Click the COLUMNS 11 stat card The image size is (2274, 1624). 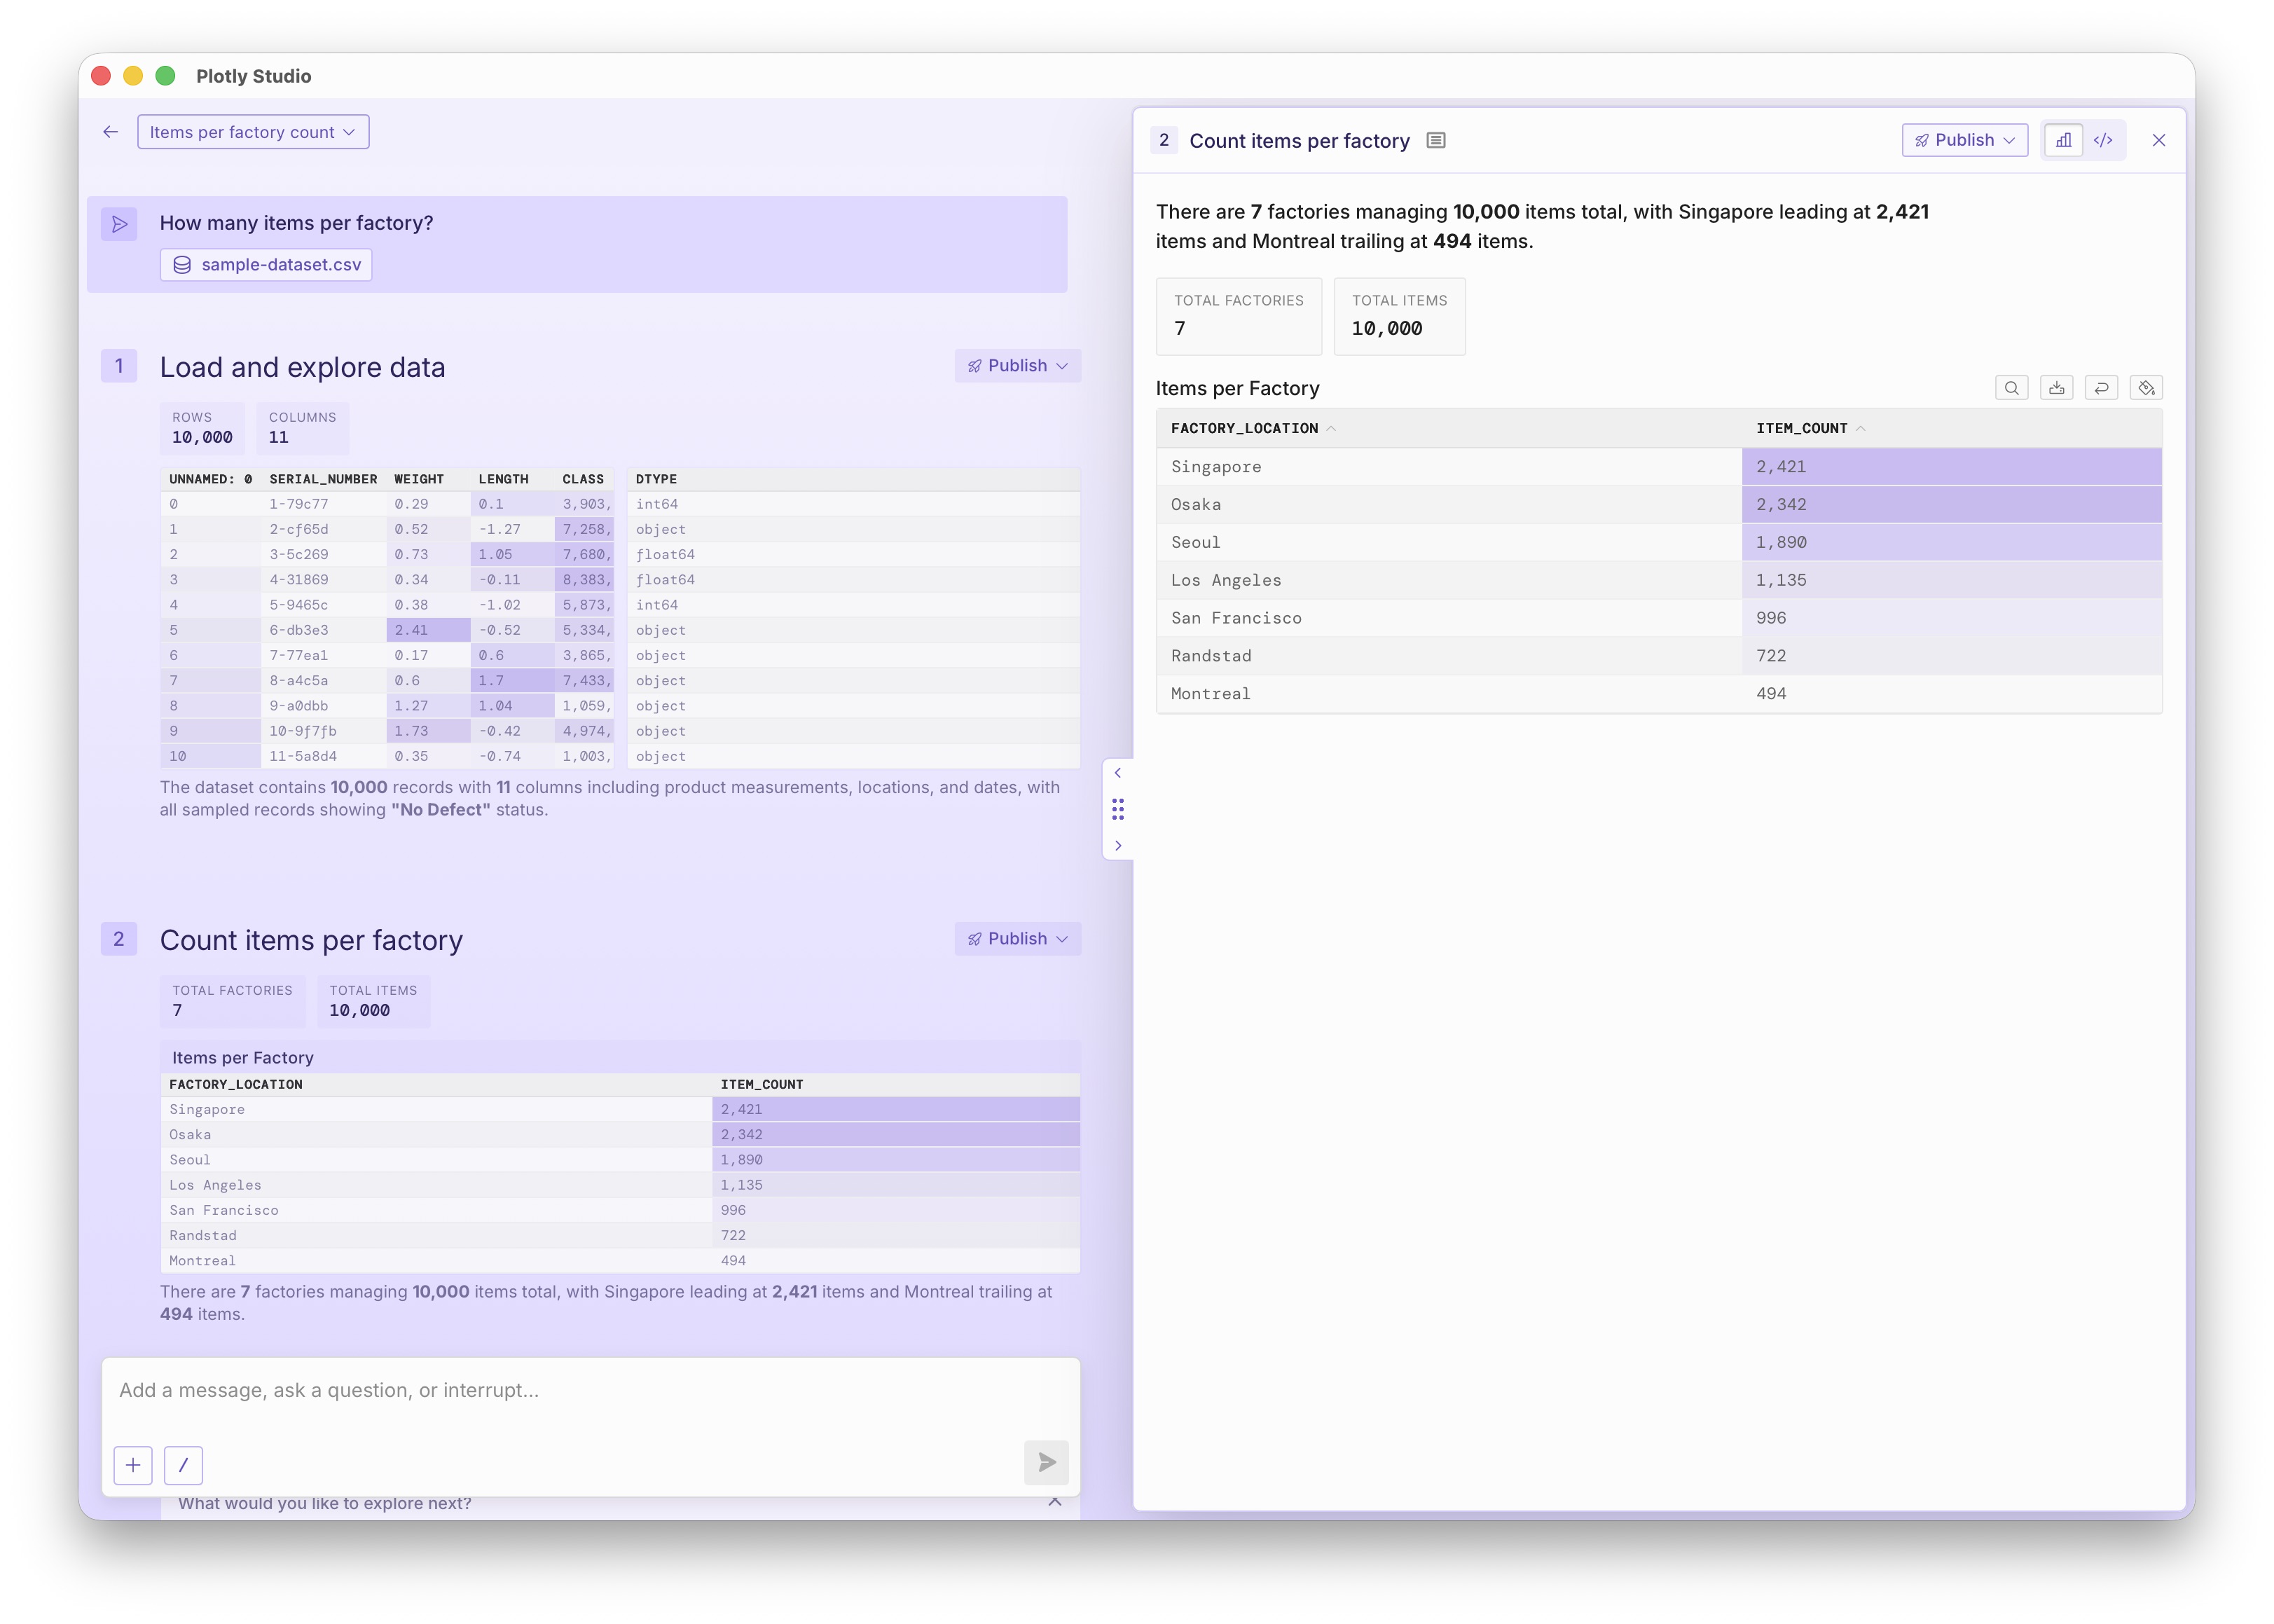[302, 428]
